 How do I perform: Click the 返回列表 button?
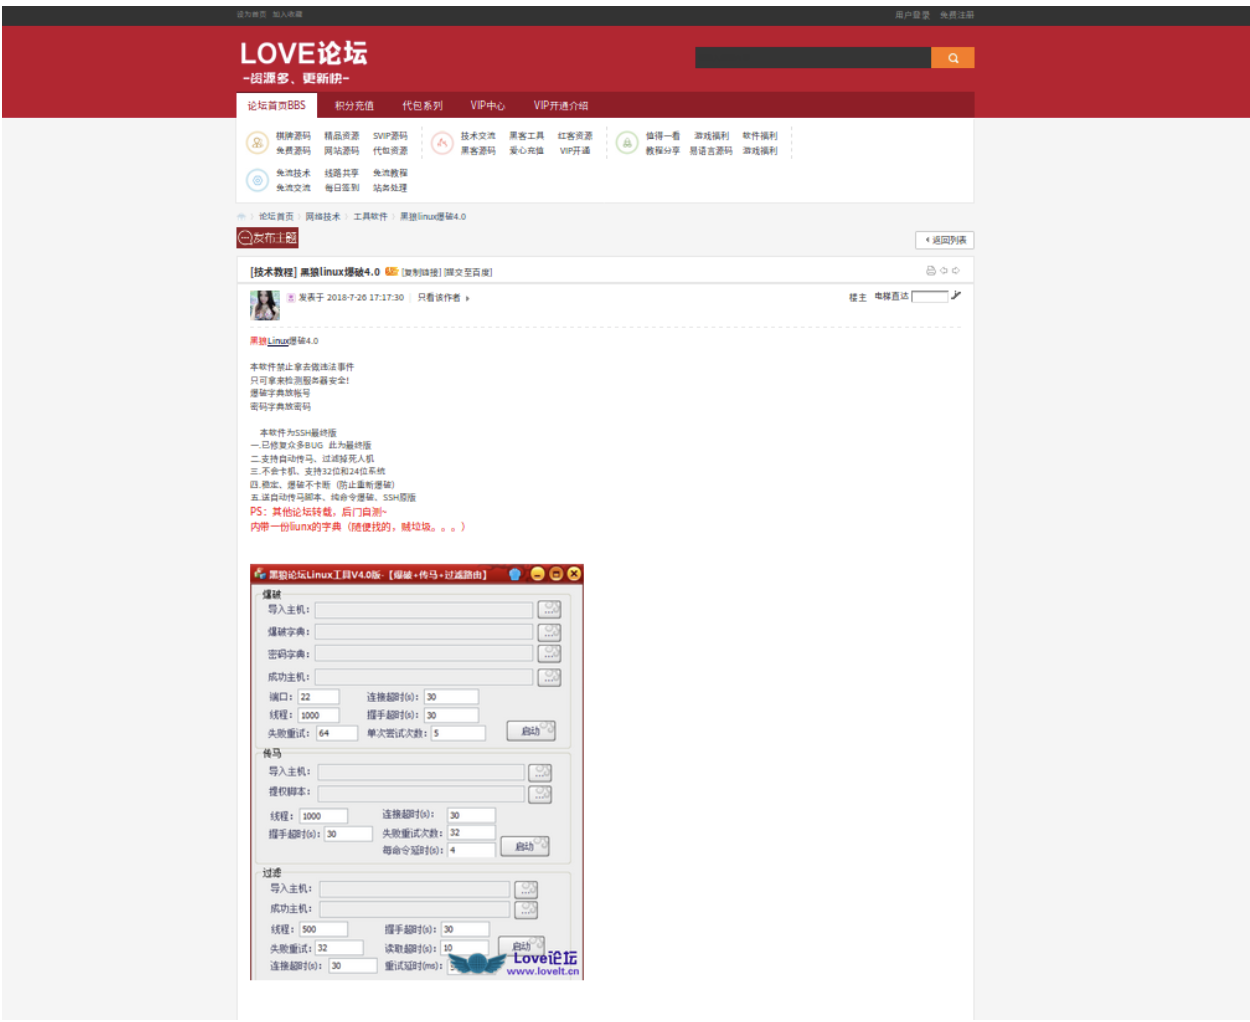(944, 240)
